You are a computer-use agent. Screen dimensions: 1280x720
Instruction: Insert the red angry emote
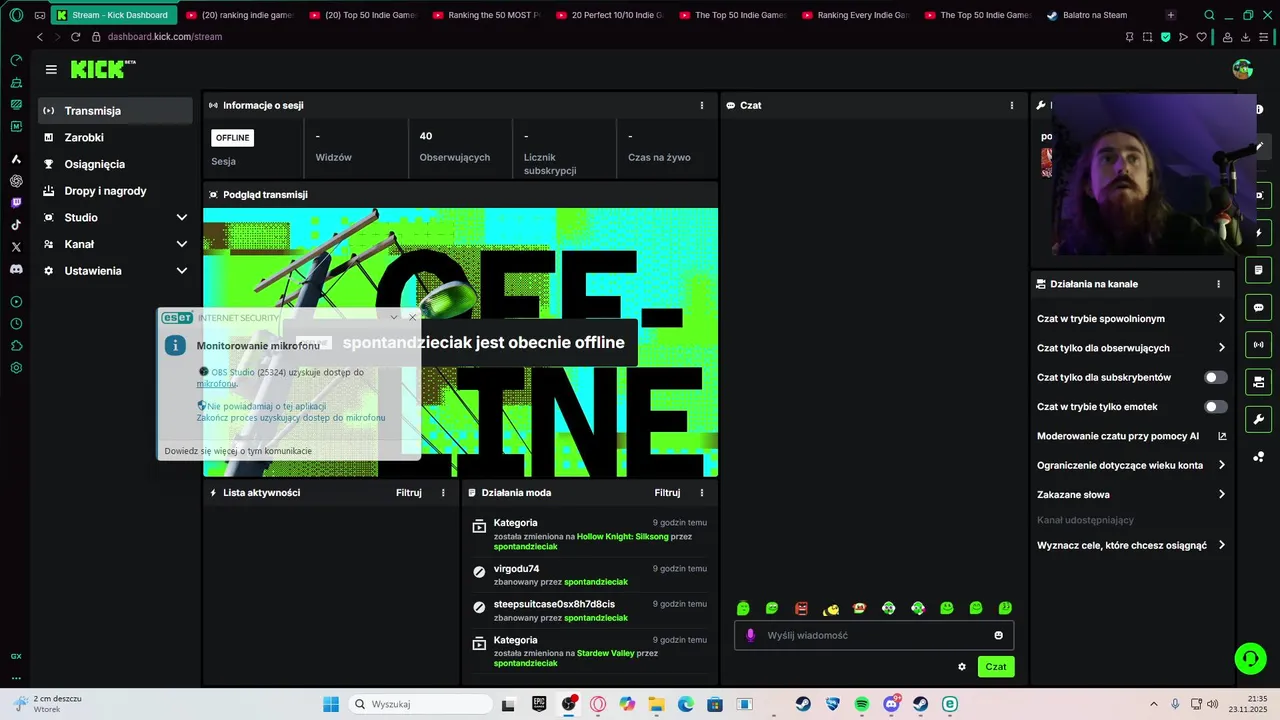(x=801, y=608)
